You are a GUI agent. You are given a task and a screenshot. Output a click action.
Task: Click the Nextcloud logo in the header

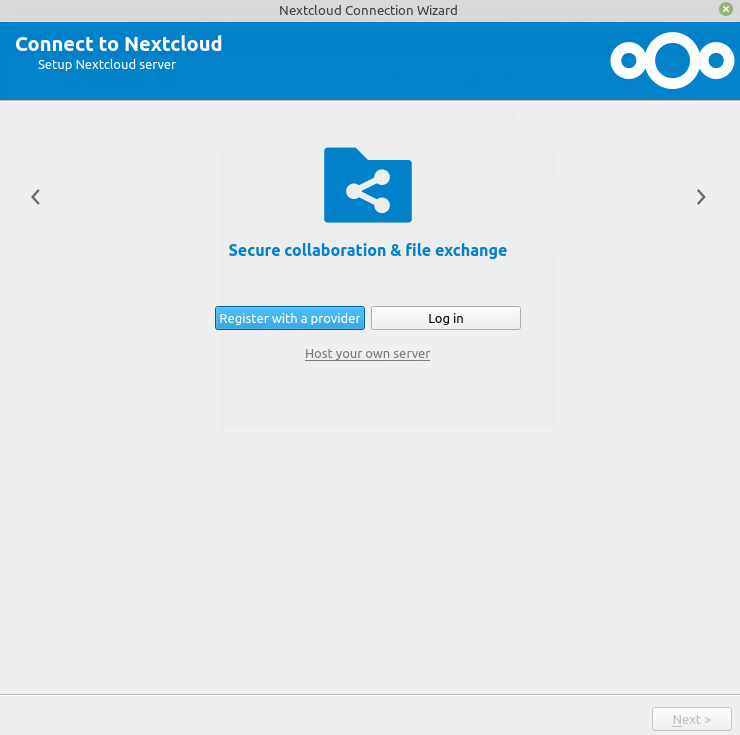click(672, 60)
